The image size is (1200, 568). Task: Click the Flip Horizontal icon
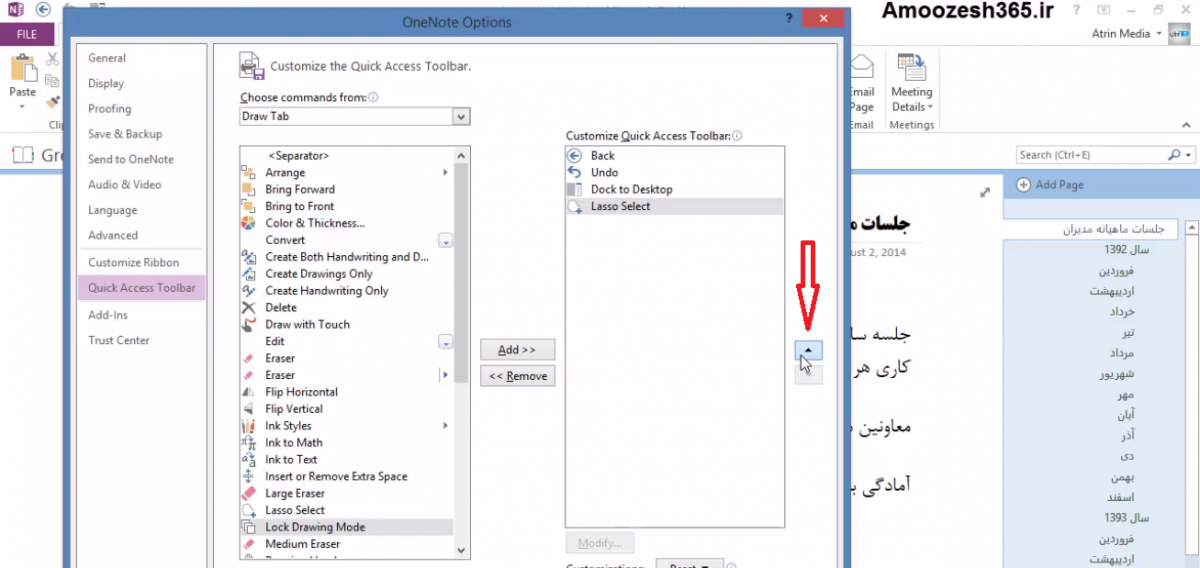[248, 392]
